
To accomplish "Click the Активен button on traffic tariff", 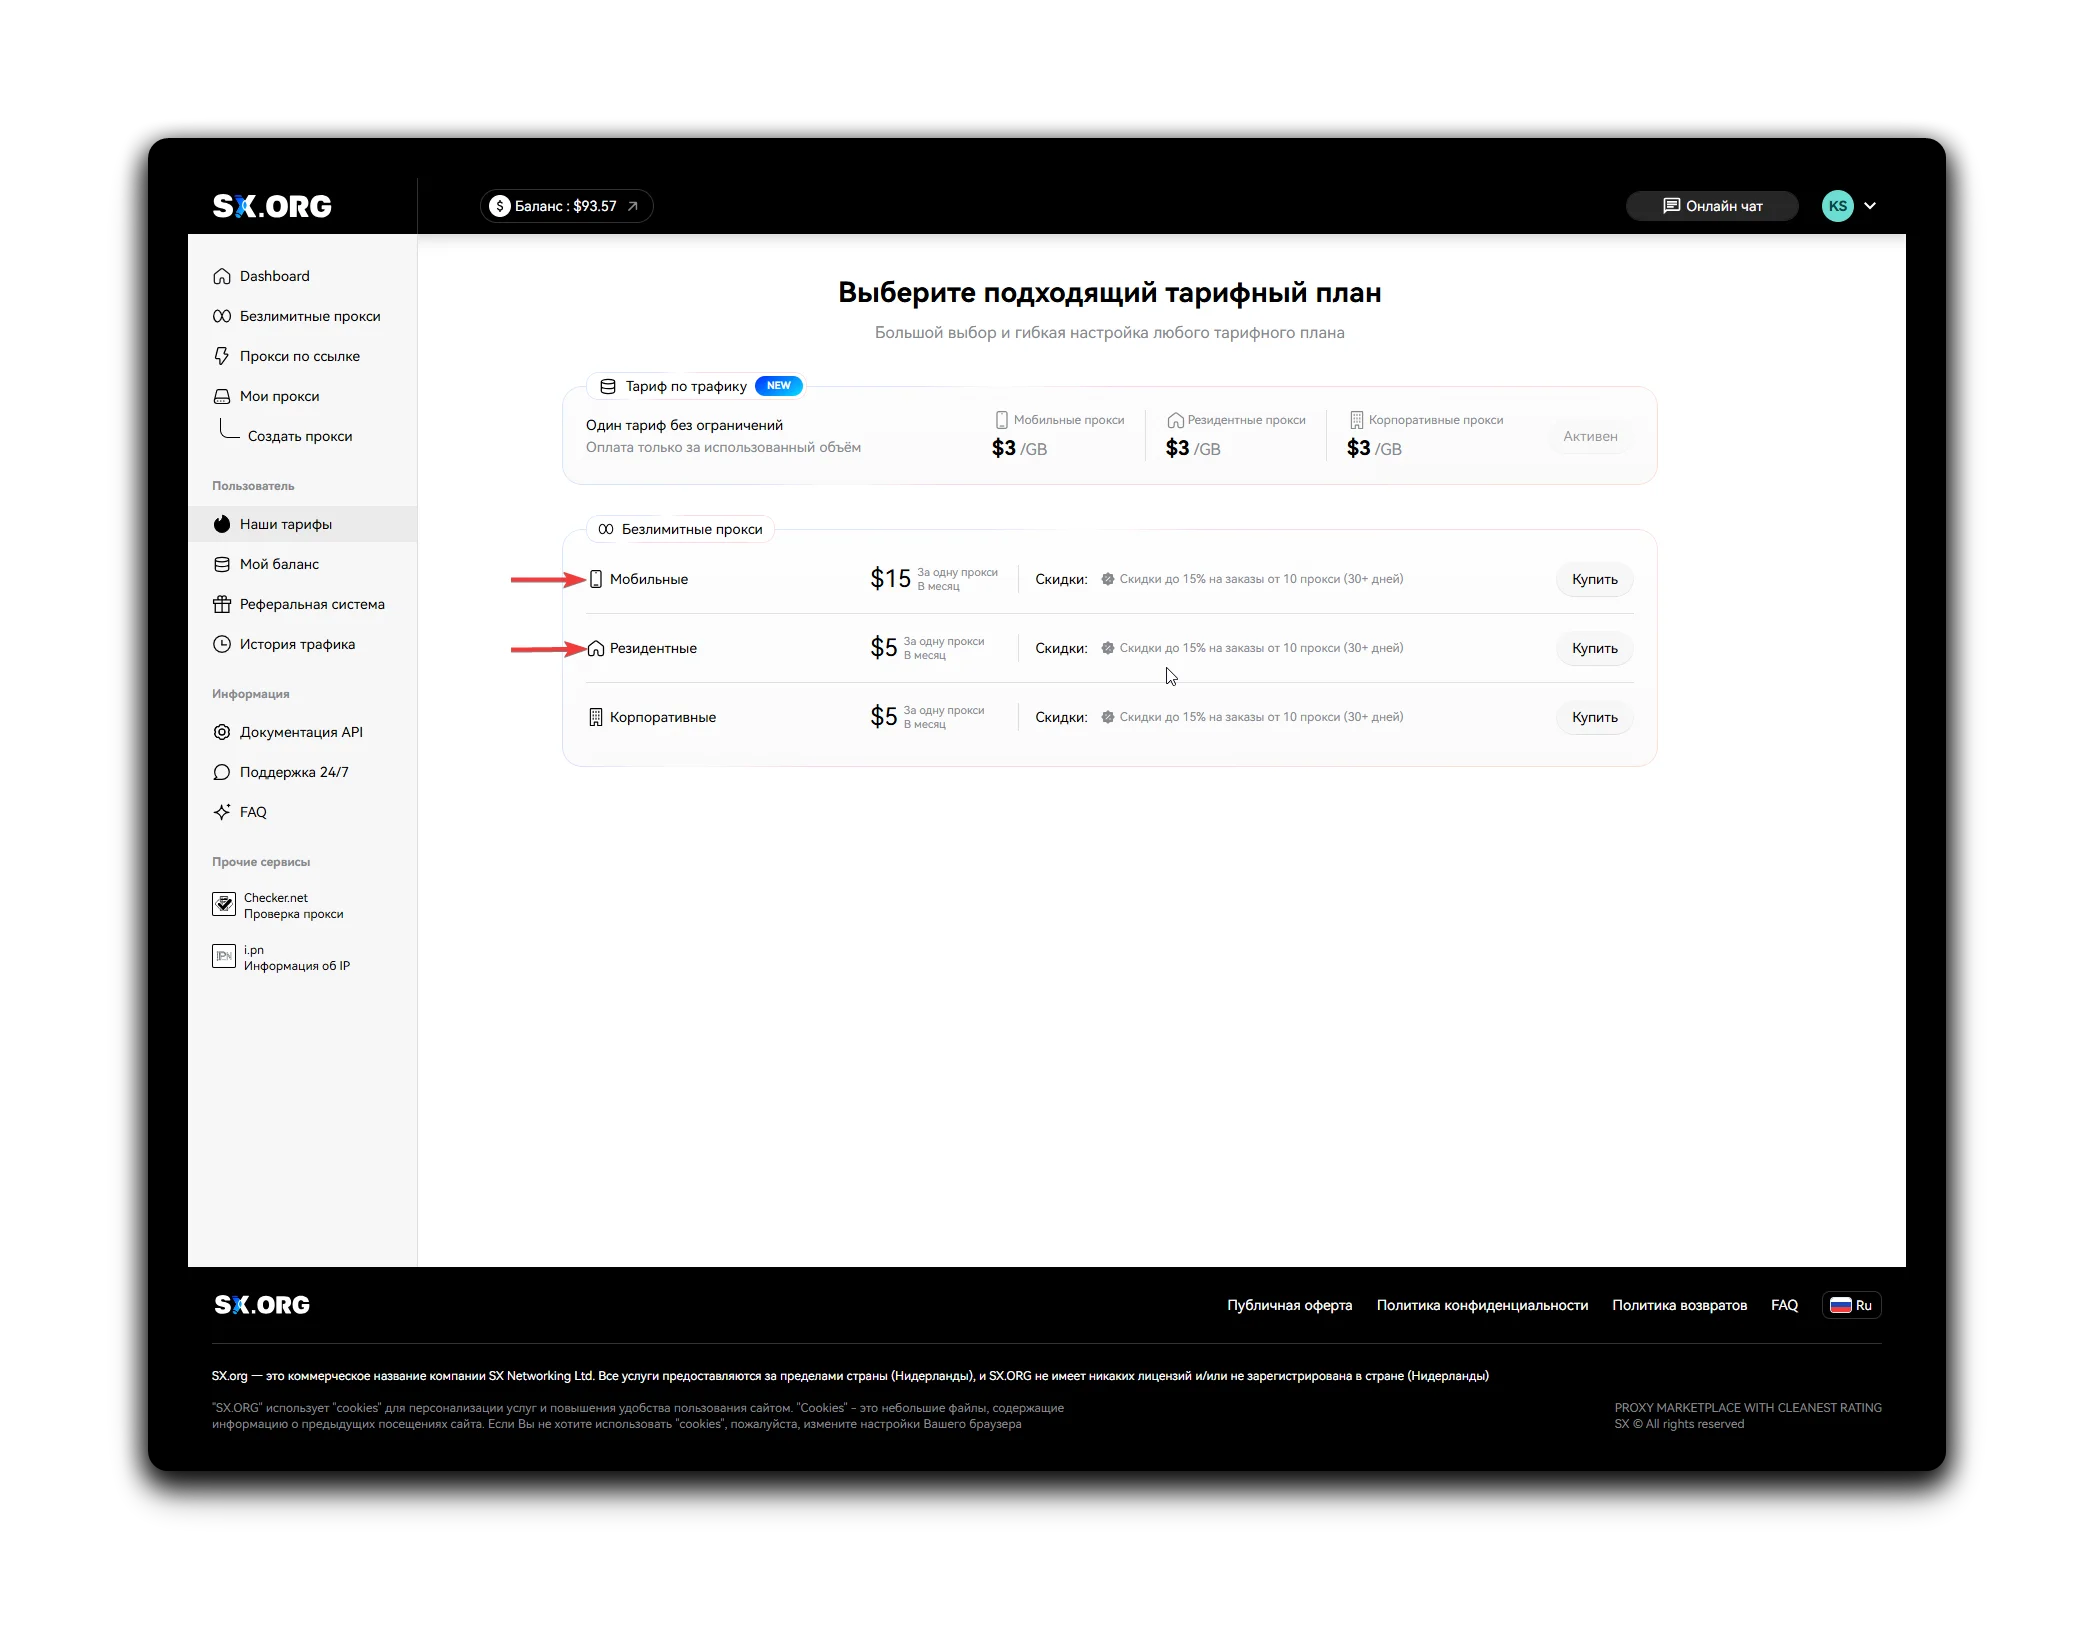I will (1590, 436).
